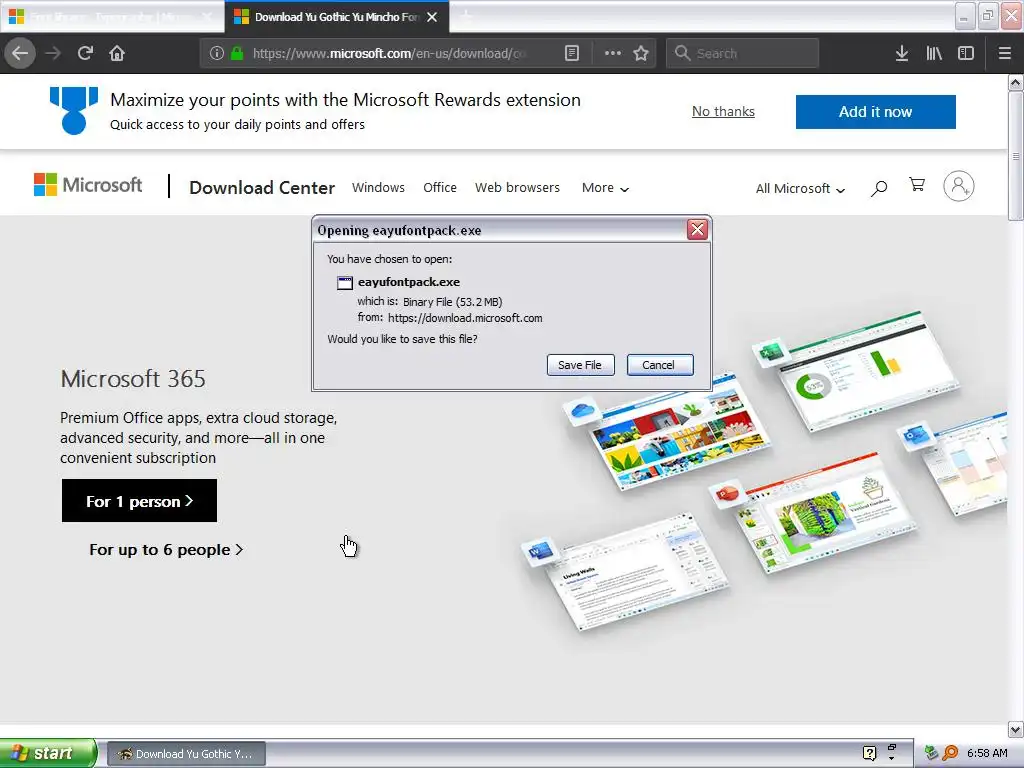Screen dimensions: 1024x768
Task: Open the Firefox hamburger menu
Action: (1004, 53)
